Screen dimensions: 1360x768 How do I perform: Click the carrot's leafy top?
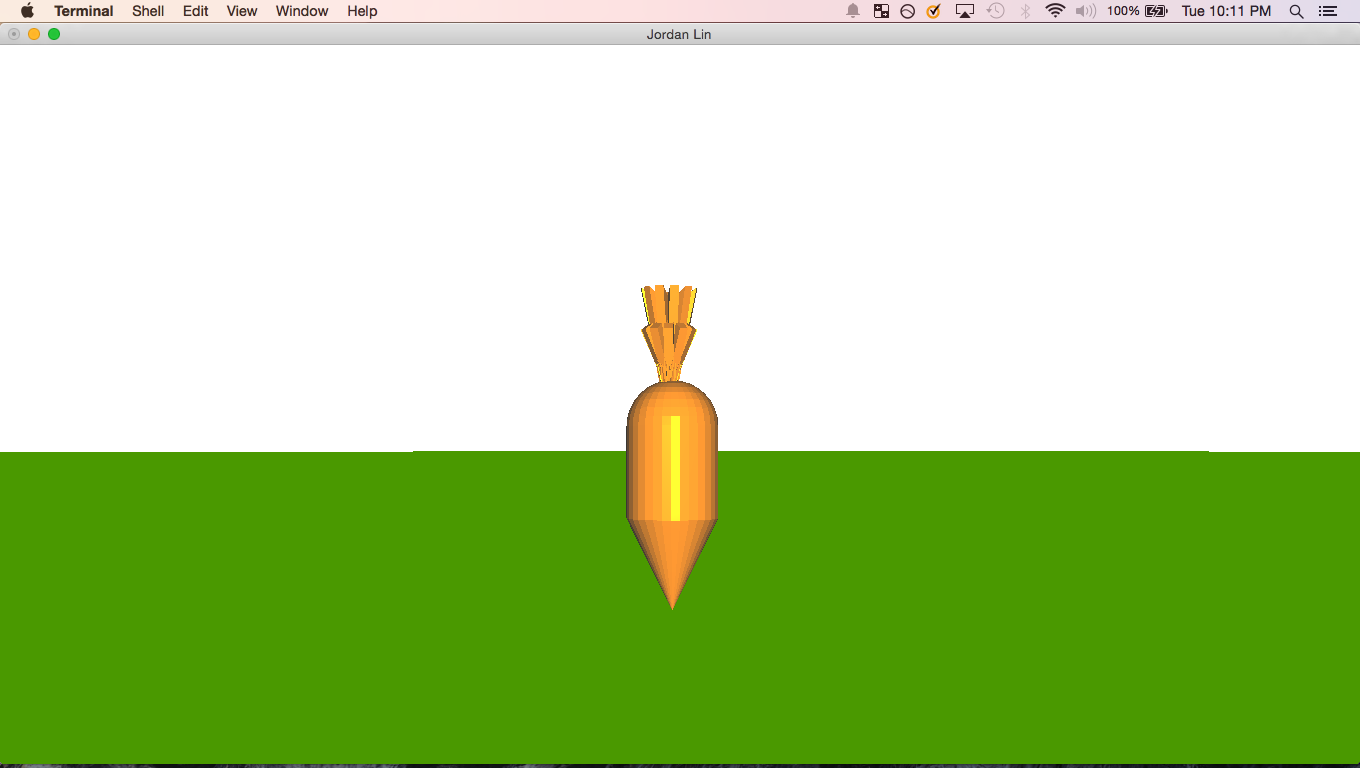(x=669, y=333)
